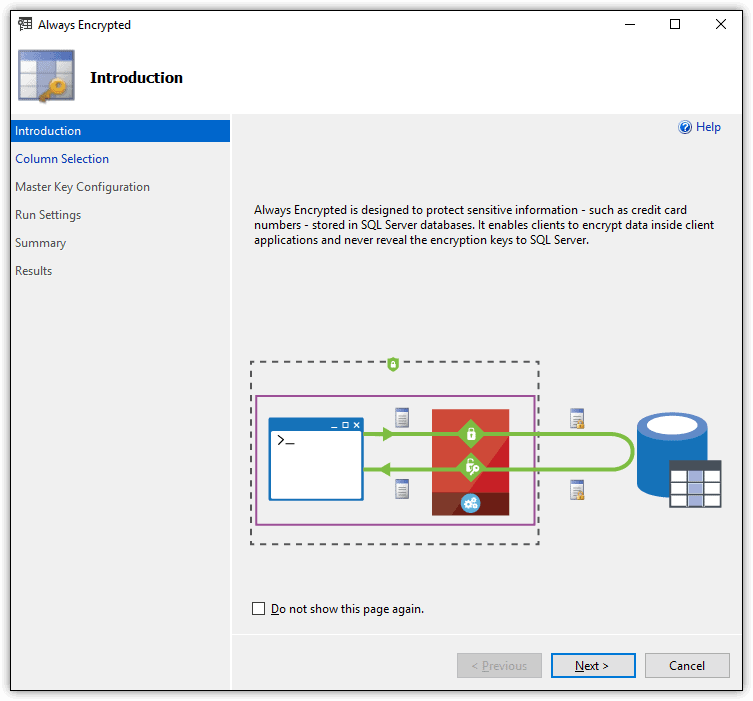Image resolution: width=753 pixels, height=701 pixels.
Task: Click the lower locked document icon
Action: point(577,490)
